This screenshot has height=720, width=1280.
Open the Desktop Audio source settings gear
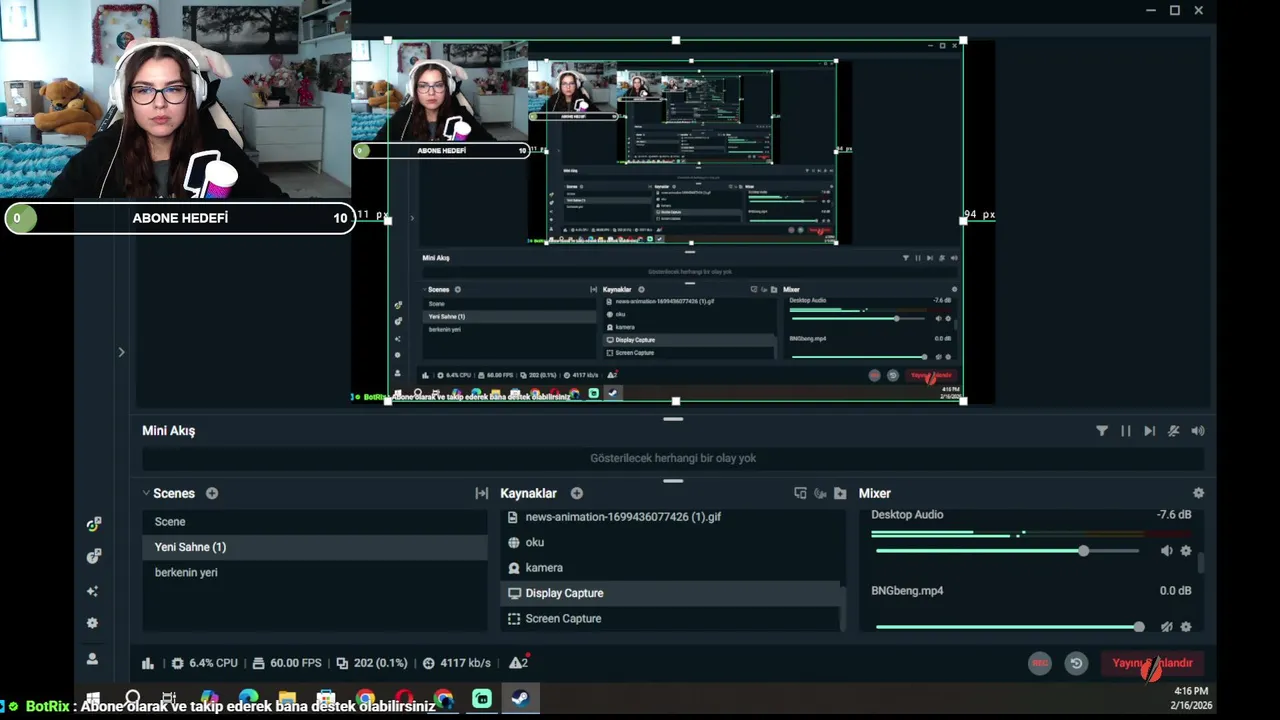pyautogui.click(x=1186, y=551)
